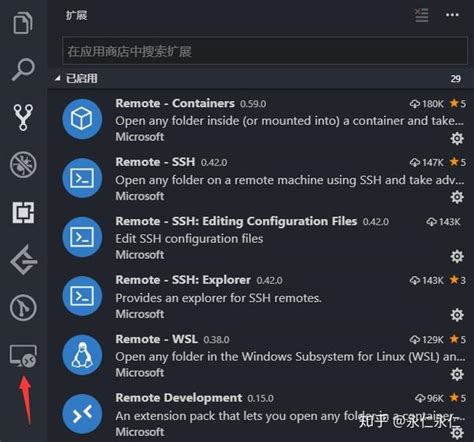Click the 扩展 panel title
The width and height of the screenshot is (474, 442).
click(76, 15)
